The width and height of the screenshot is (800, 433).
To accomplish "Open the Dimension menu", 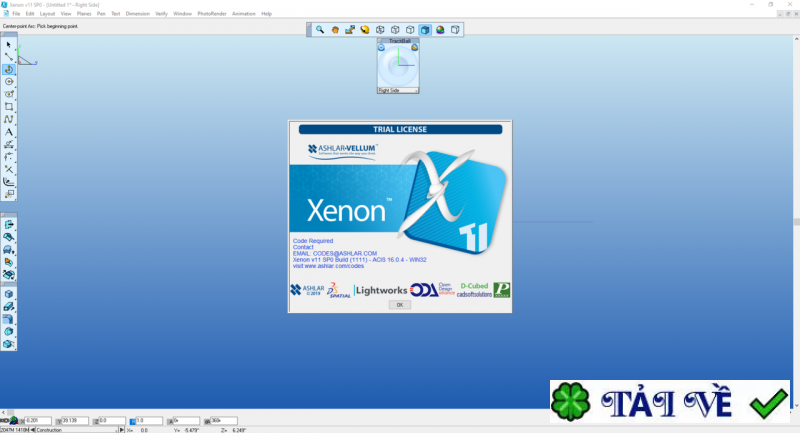I will (138, 14).
